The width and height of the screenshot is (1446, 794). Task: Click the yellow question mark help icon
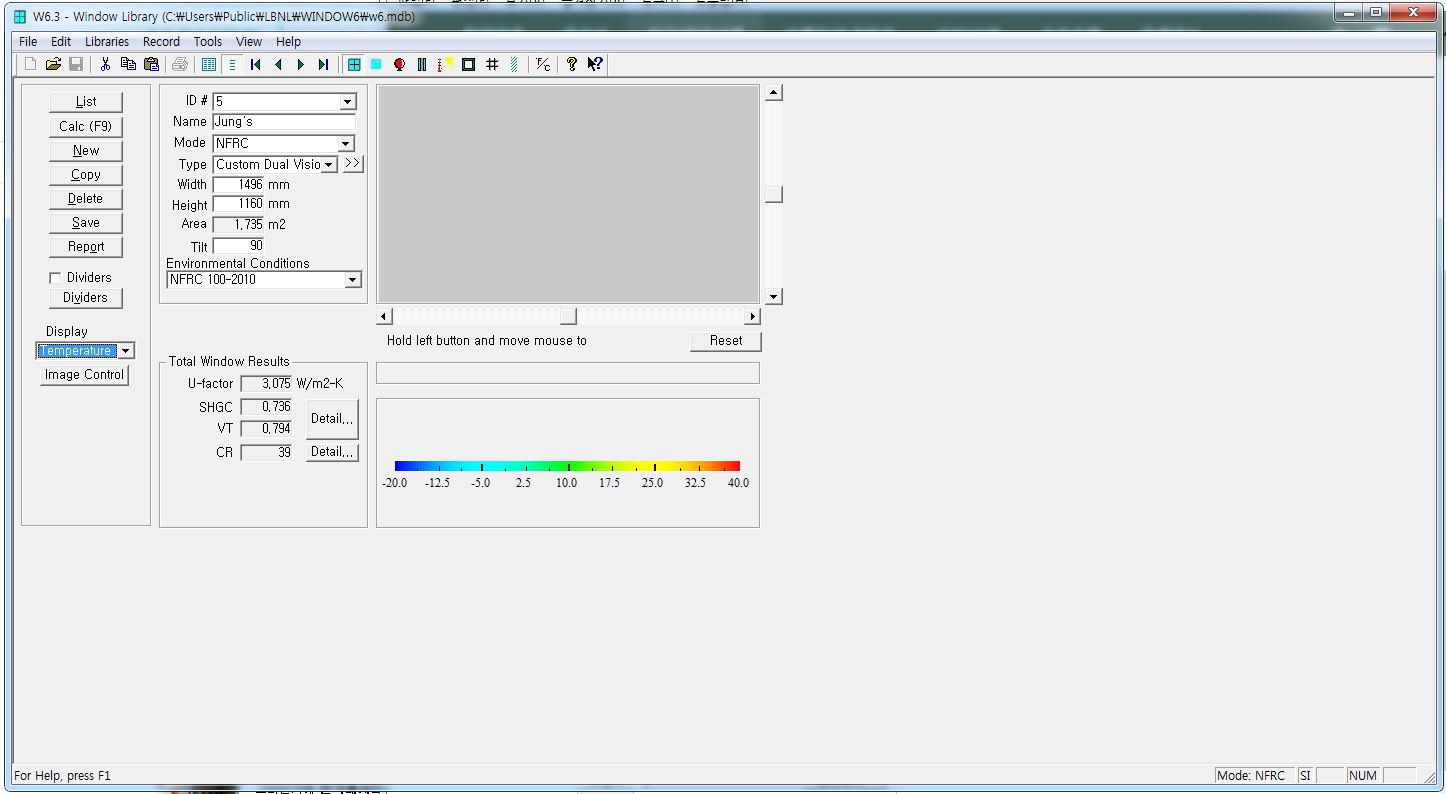572,64
